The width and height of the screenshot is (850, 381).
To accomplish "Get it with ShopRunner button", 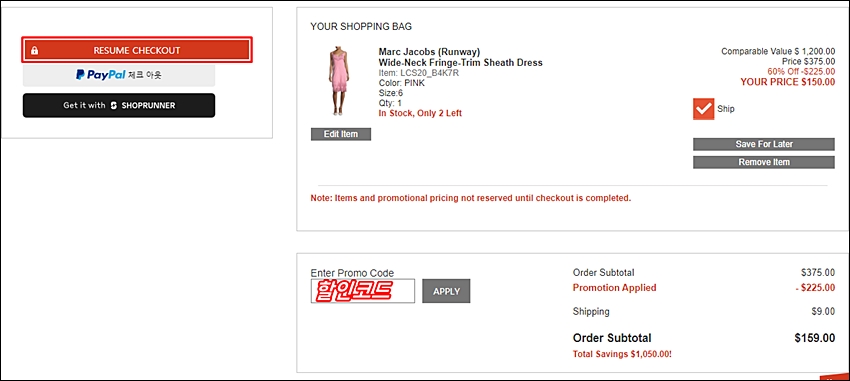I will pyautogui.click(x=119, y=105).
